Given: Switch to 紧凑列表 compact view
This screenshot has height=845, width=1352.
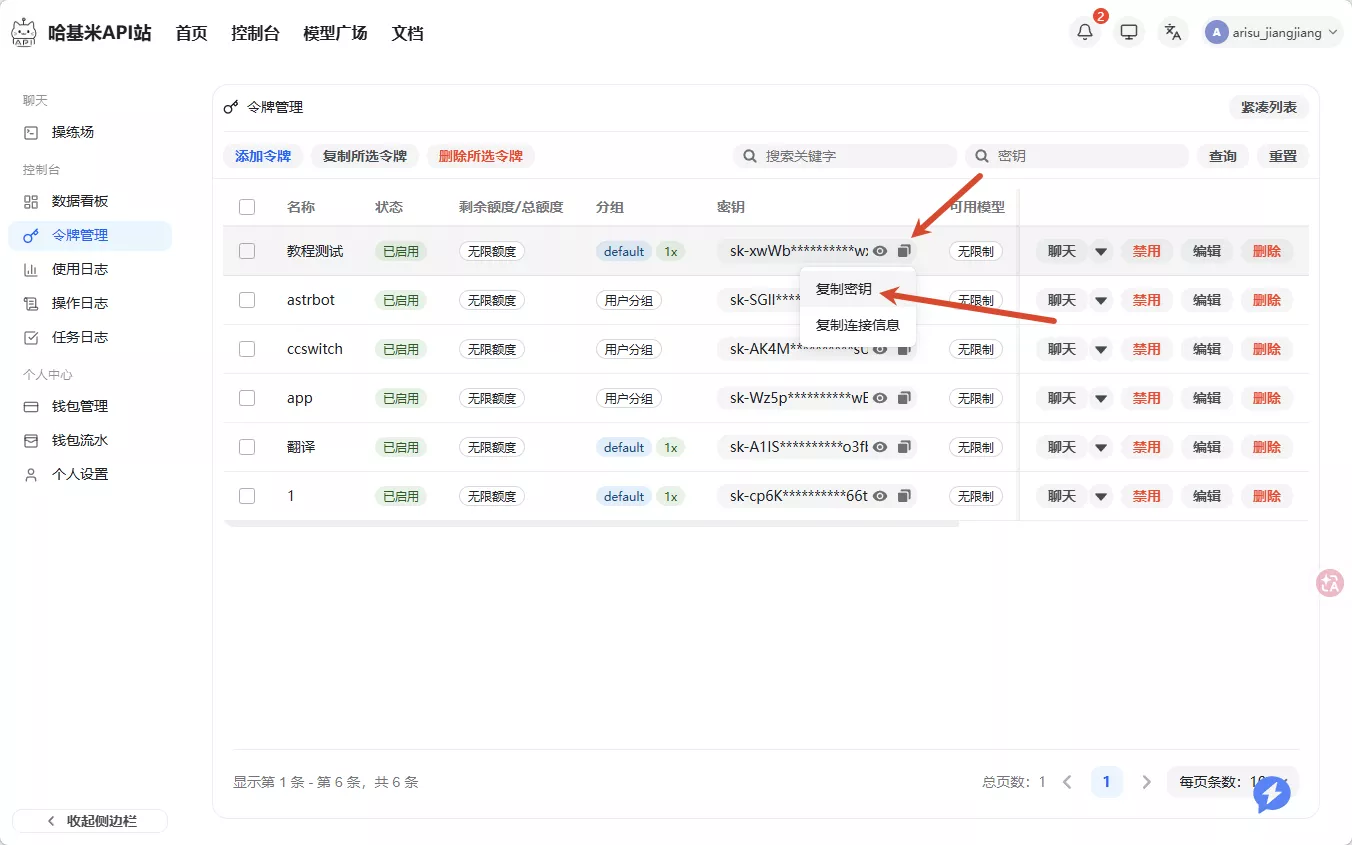Looking at the screenshot, I should click(x=1269, y=107).
